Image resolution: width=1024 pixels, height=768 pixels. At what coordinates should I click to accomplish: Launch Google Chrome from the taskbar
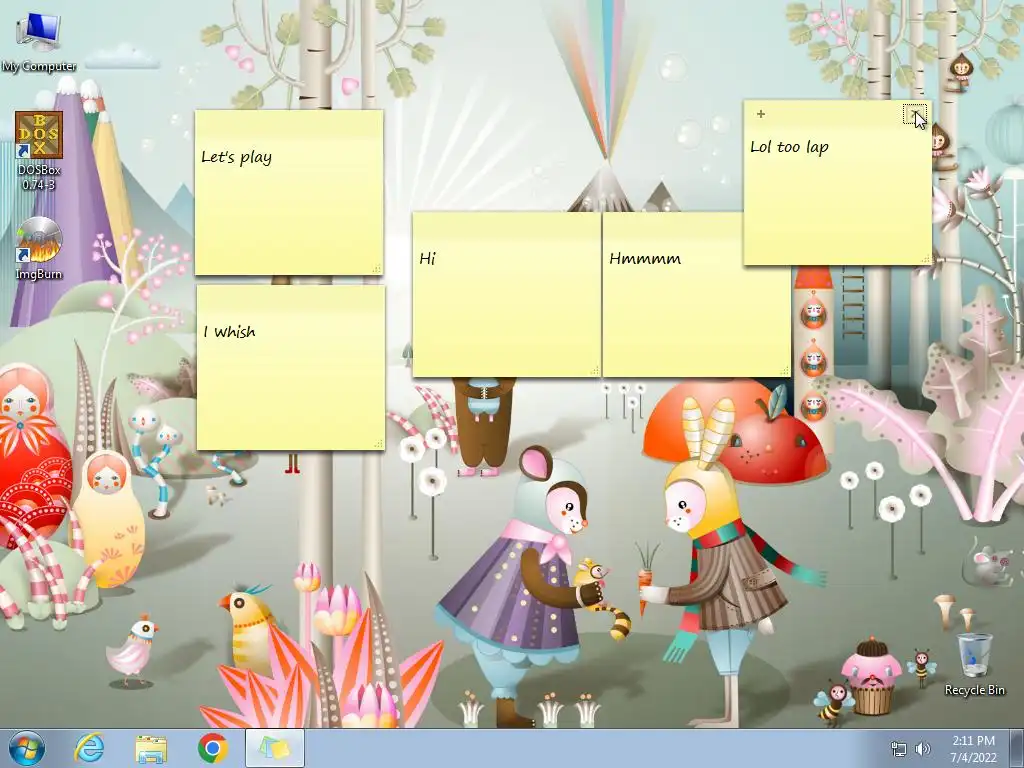(213, 748)
